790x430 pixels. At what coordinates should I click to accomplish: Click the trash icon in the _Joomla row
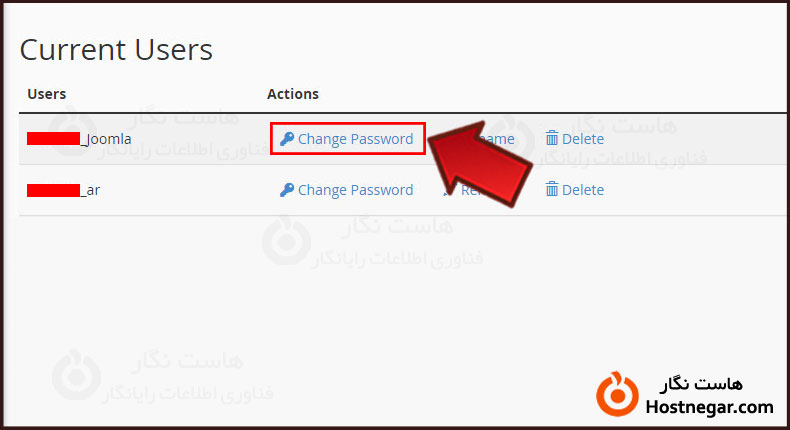[551, 139]
